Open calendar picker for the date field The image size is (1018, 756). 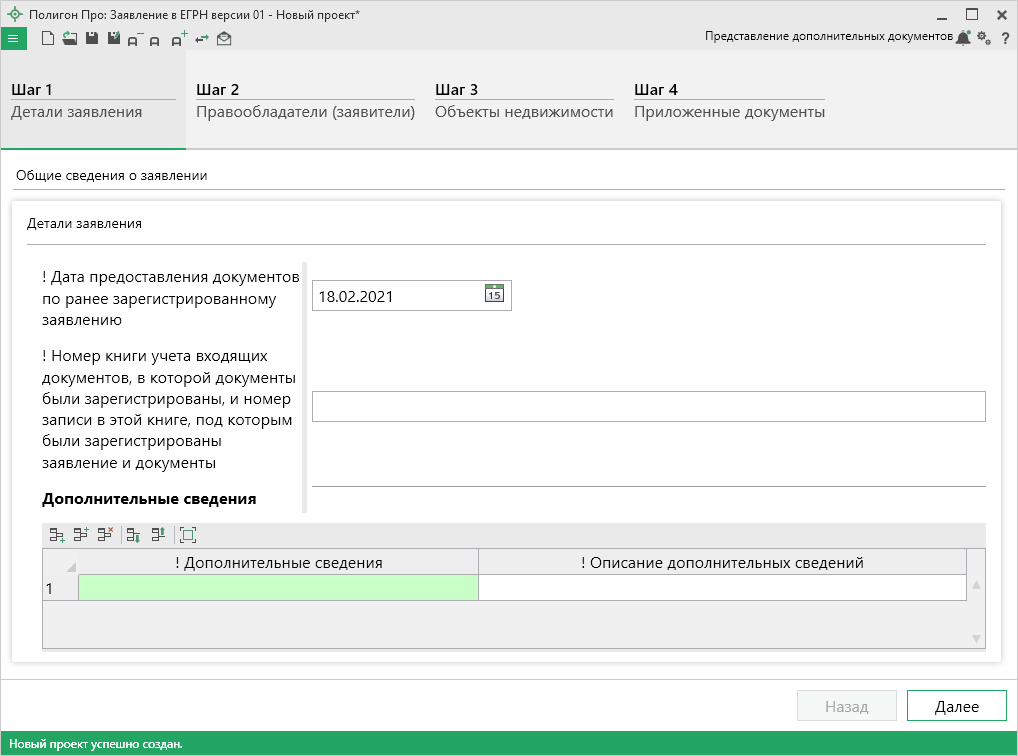coord(494,294)
